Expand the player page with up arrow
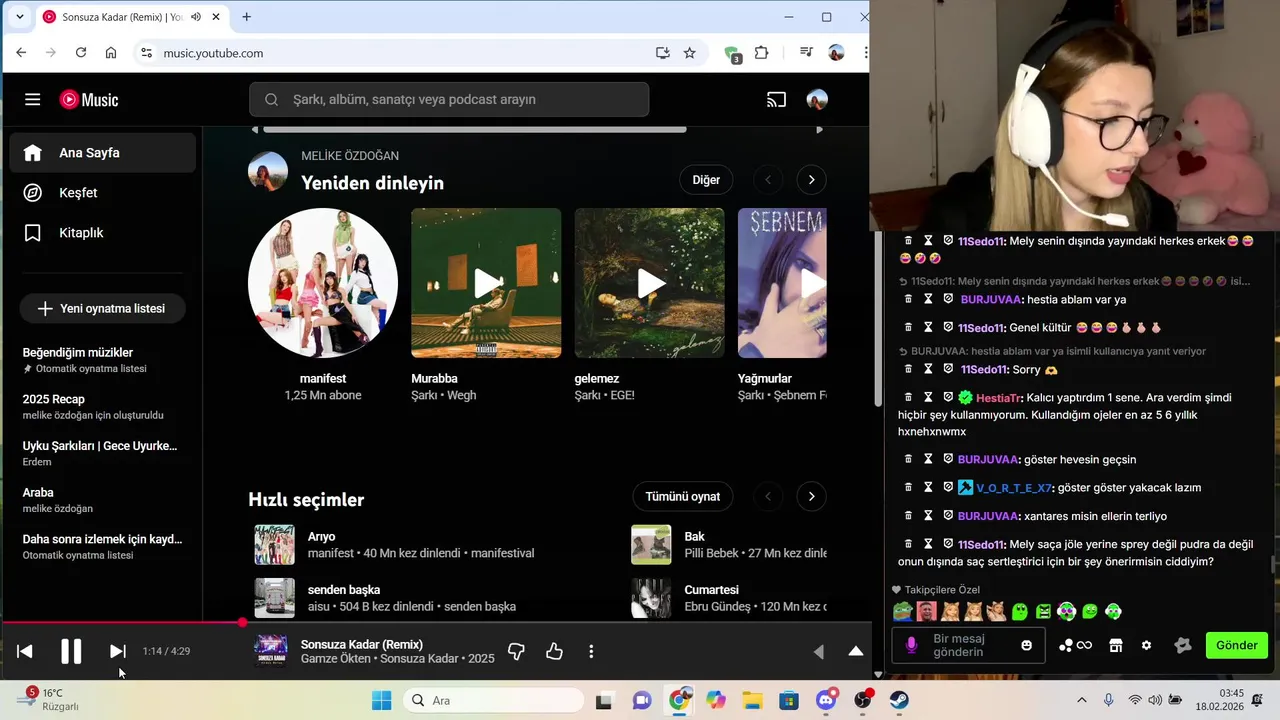The width and height of the screenshot is (1280, 720). pos(856,651)
